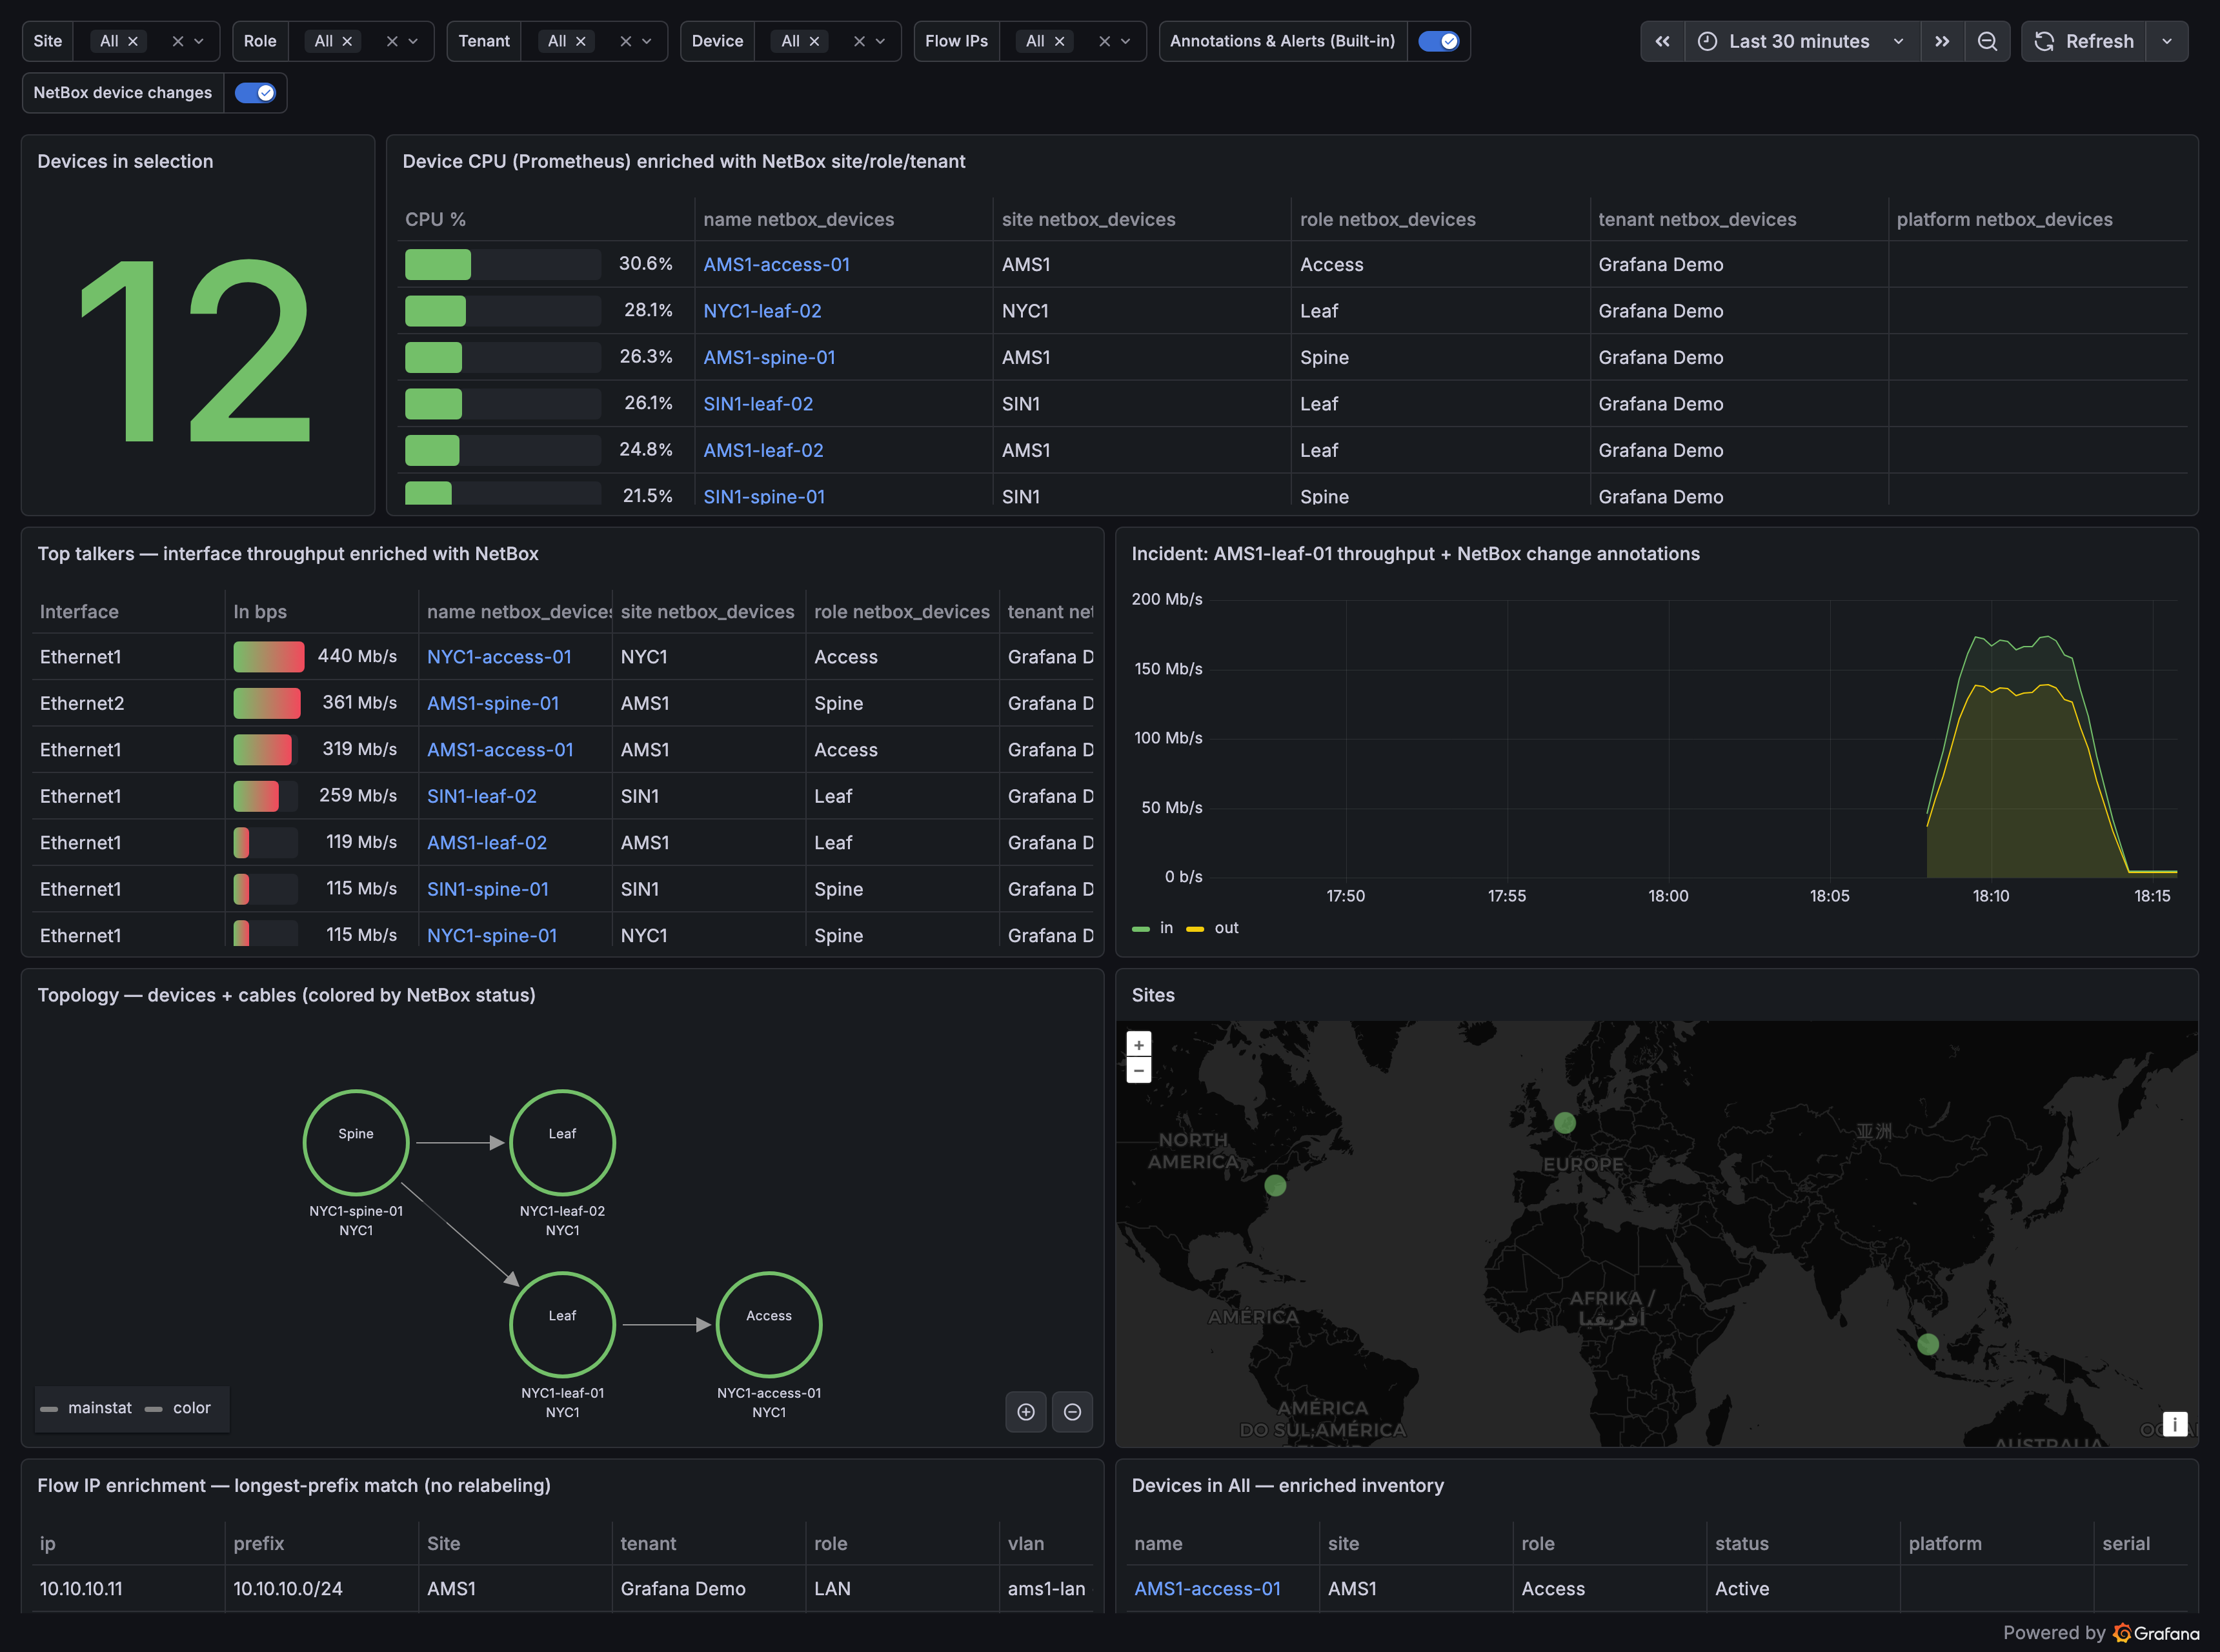
Task: Click the Grafana logo in footer
Action: coord(2156,1633)
